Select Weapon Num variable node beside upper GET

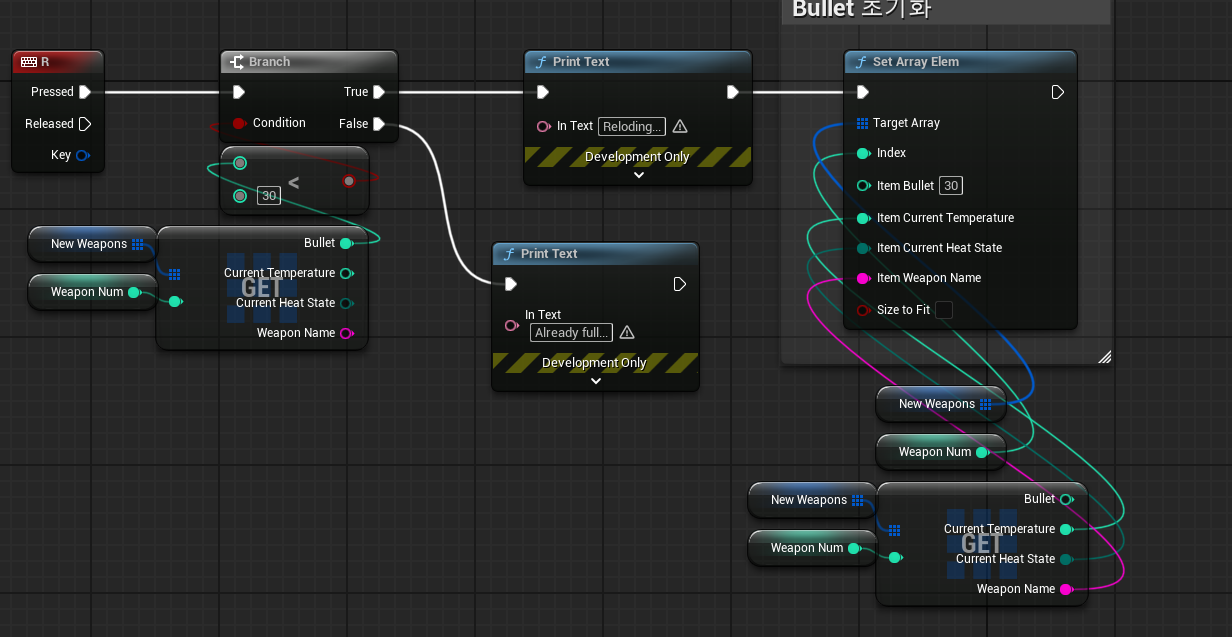click(92, 292)
